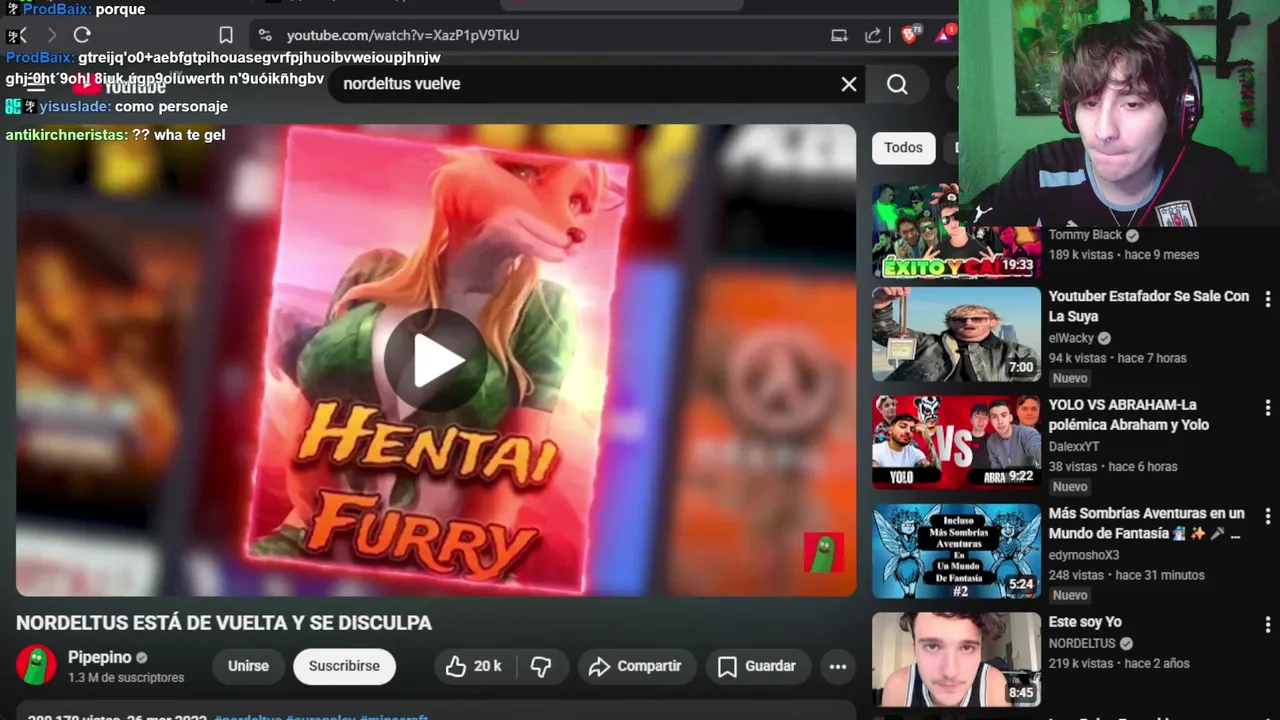The height and width of the screenshot is (720, 1280).
Task: Open the elWacky channel name
Action: pyautogui.click(x=1071, y=338)
